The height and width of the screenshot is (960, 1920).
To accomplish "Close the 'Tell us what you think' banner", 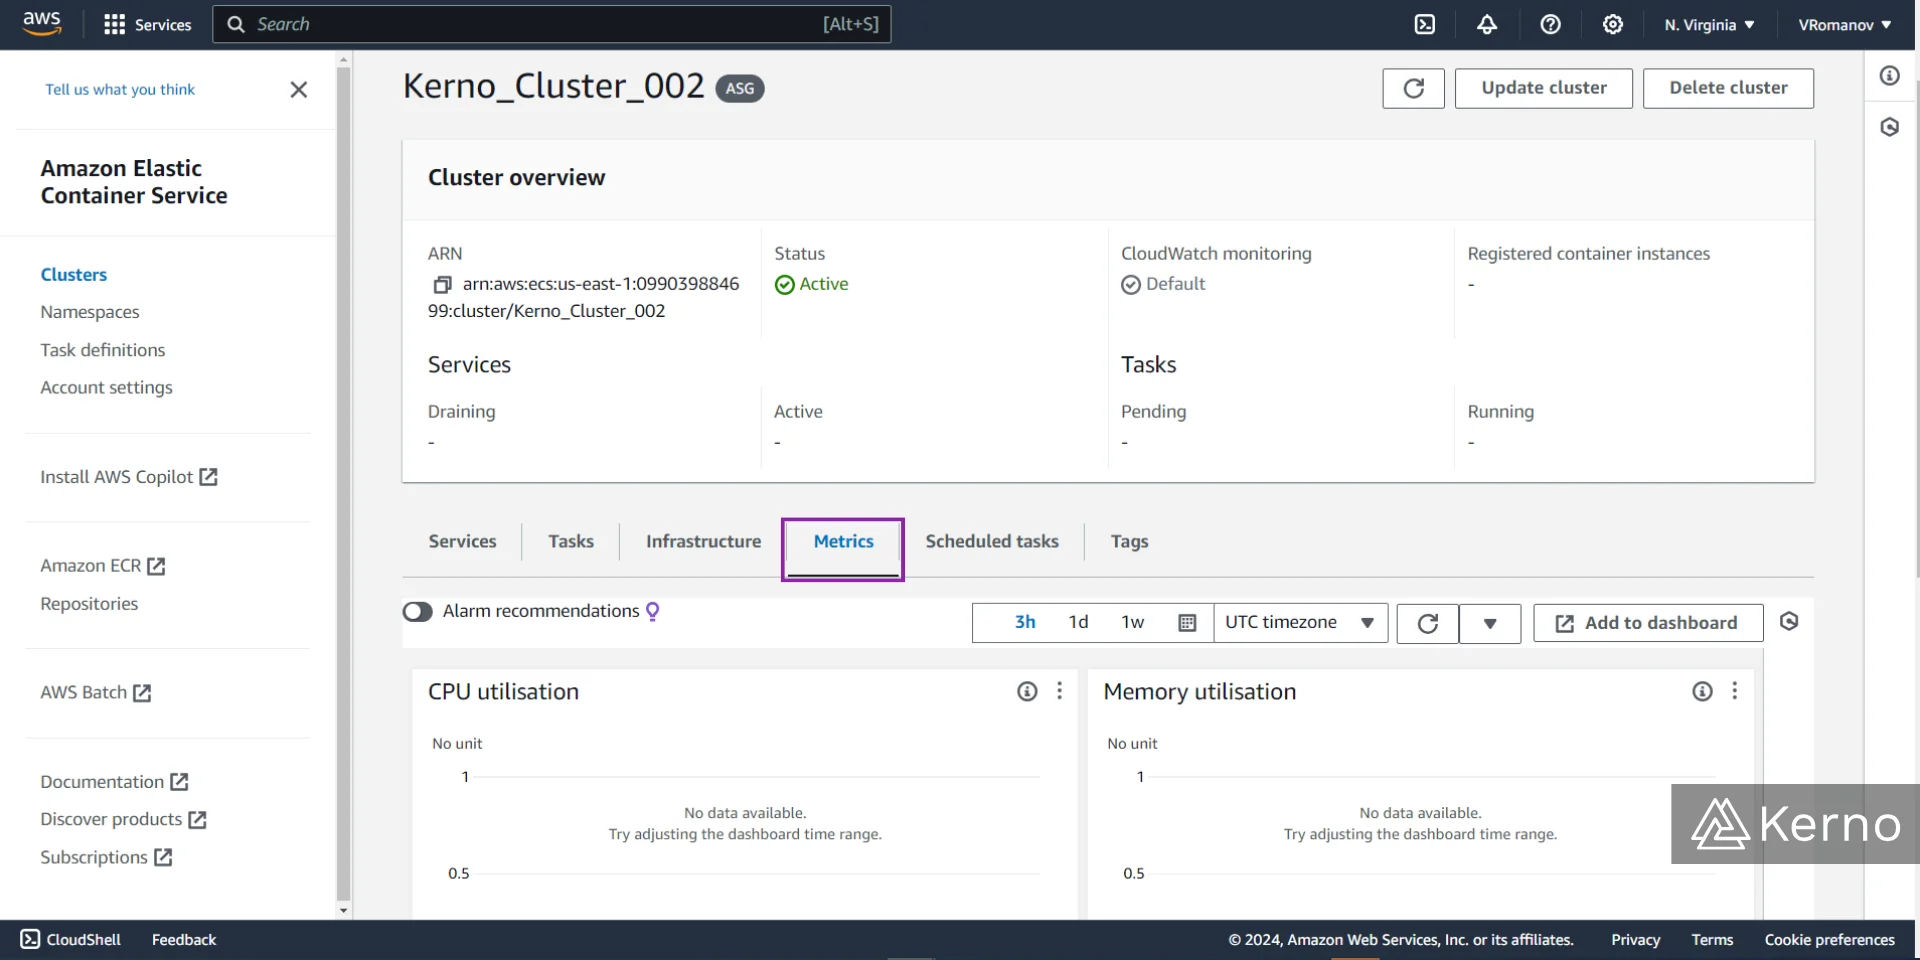I will click(298, 90).
